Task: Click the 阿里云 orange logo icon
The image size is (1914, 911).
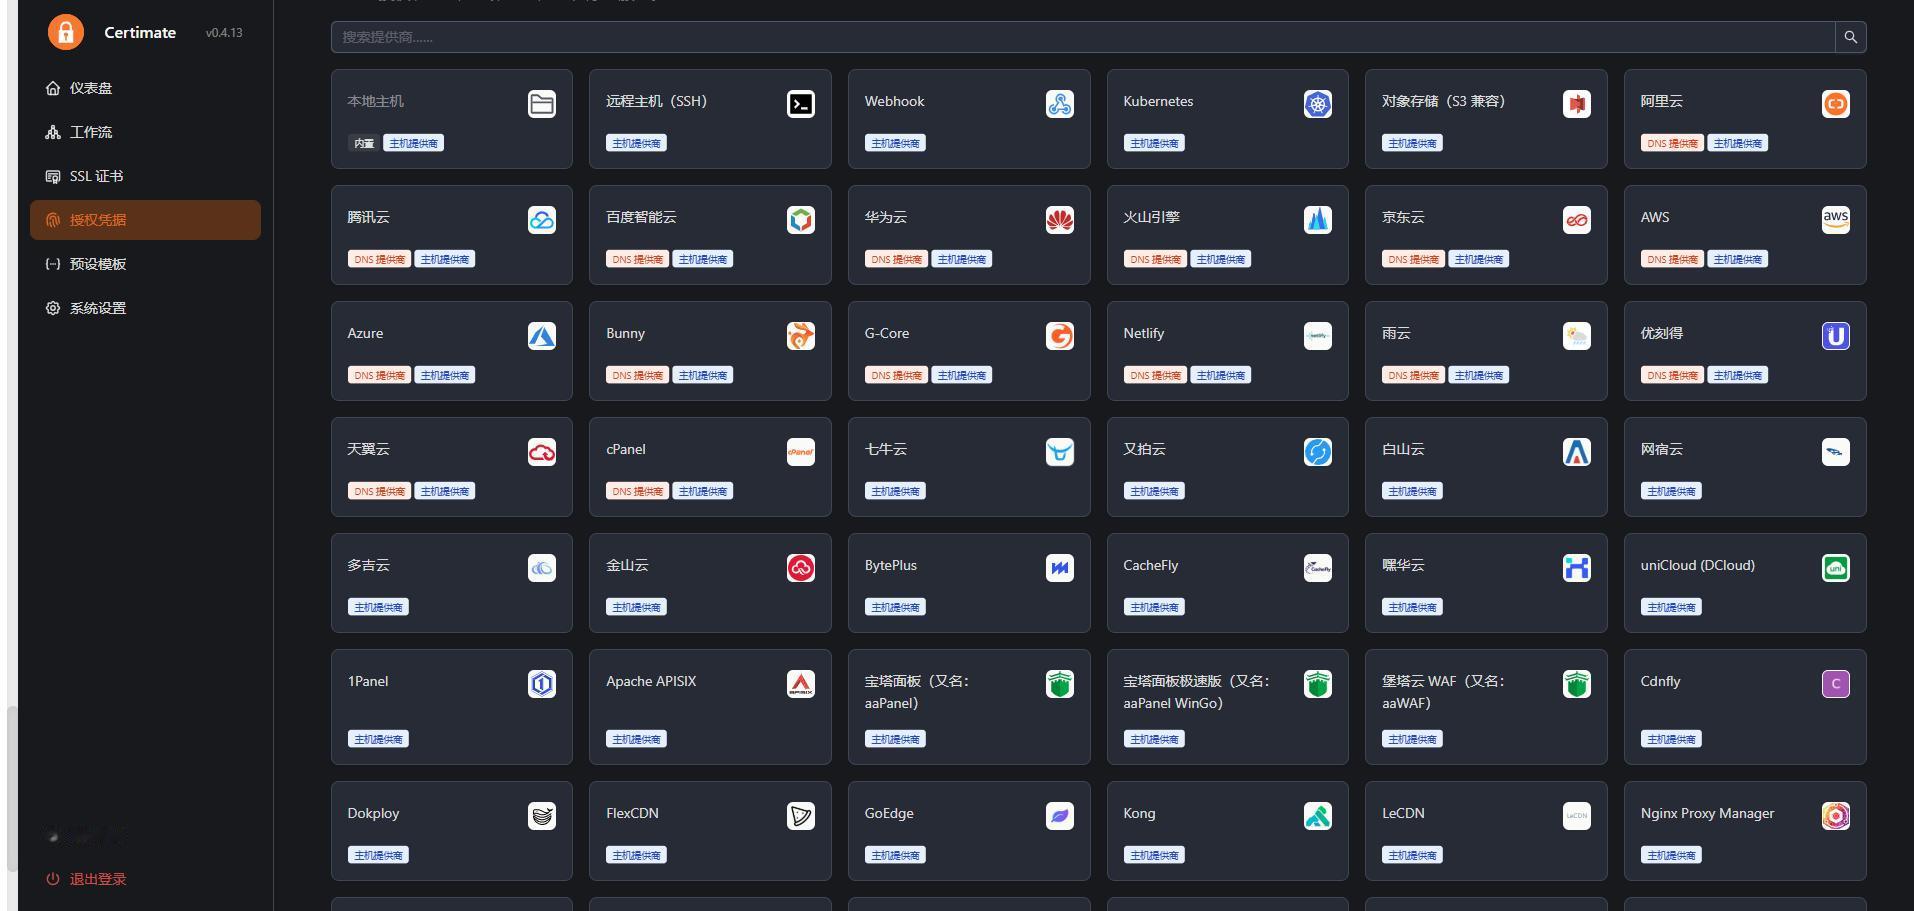Action: tap(1836, 104)
